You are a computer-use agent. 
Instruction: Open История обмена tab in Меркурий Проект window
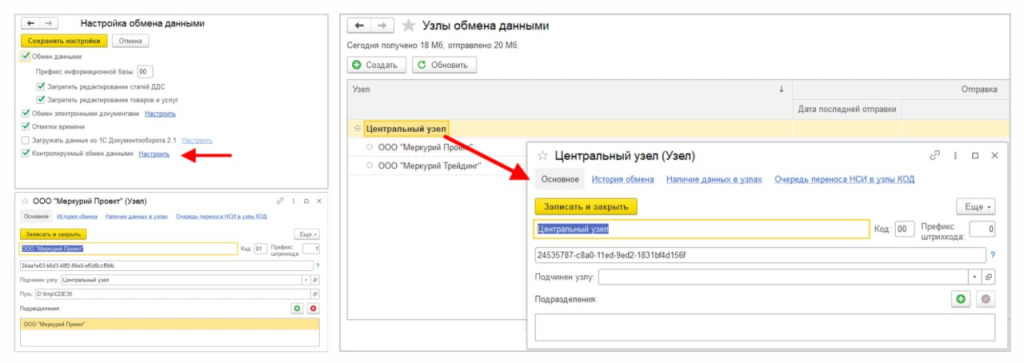[x=77, y=216]
